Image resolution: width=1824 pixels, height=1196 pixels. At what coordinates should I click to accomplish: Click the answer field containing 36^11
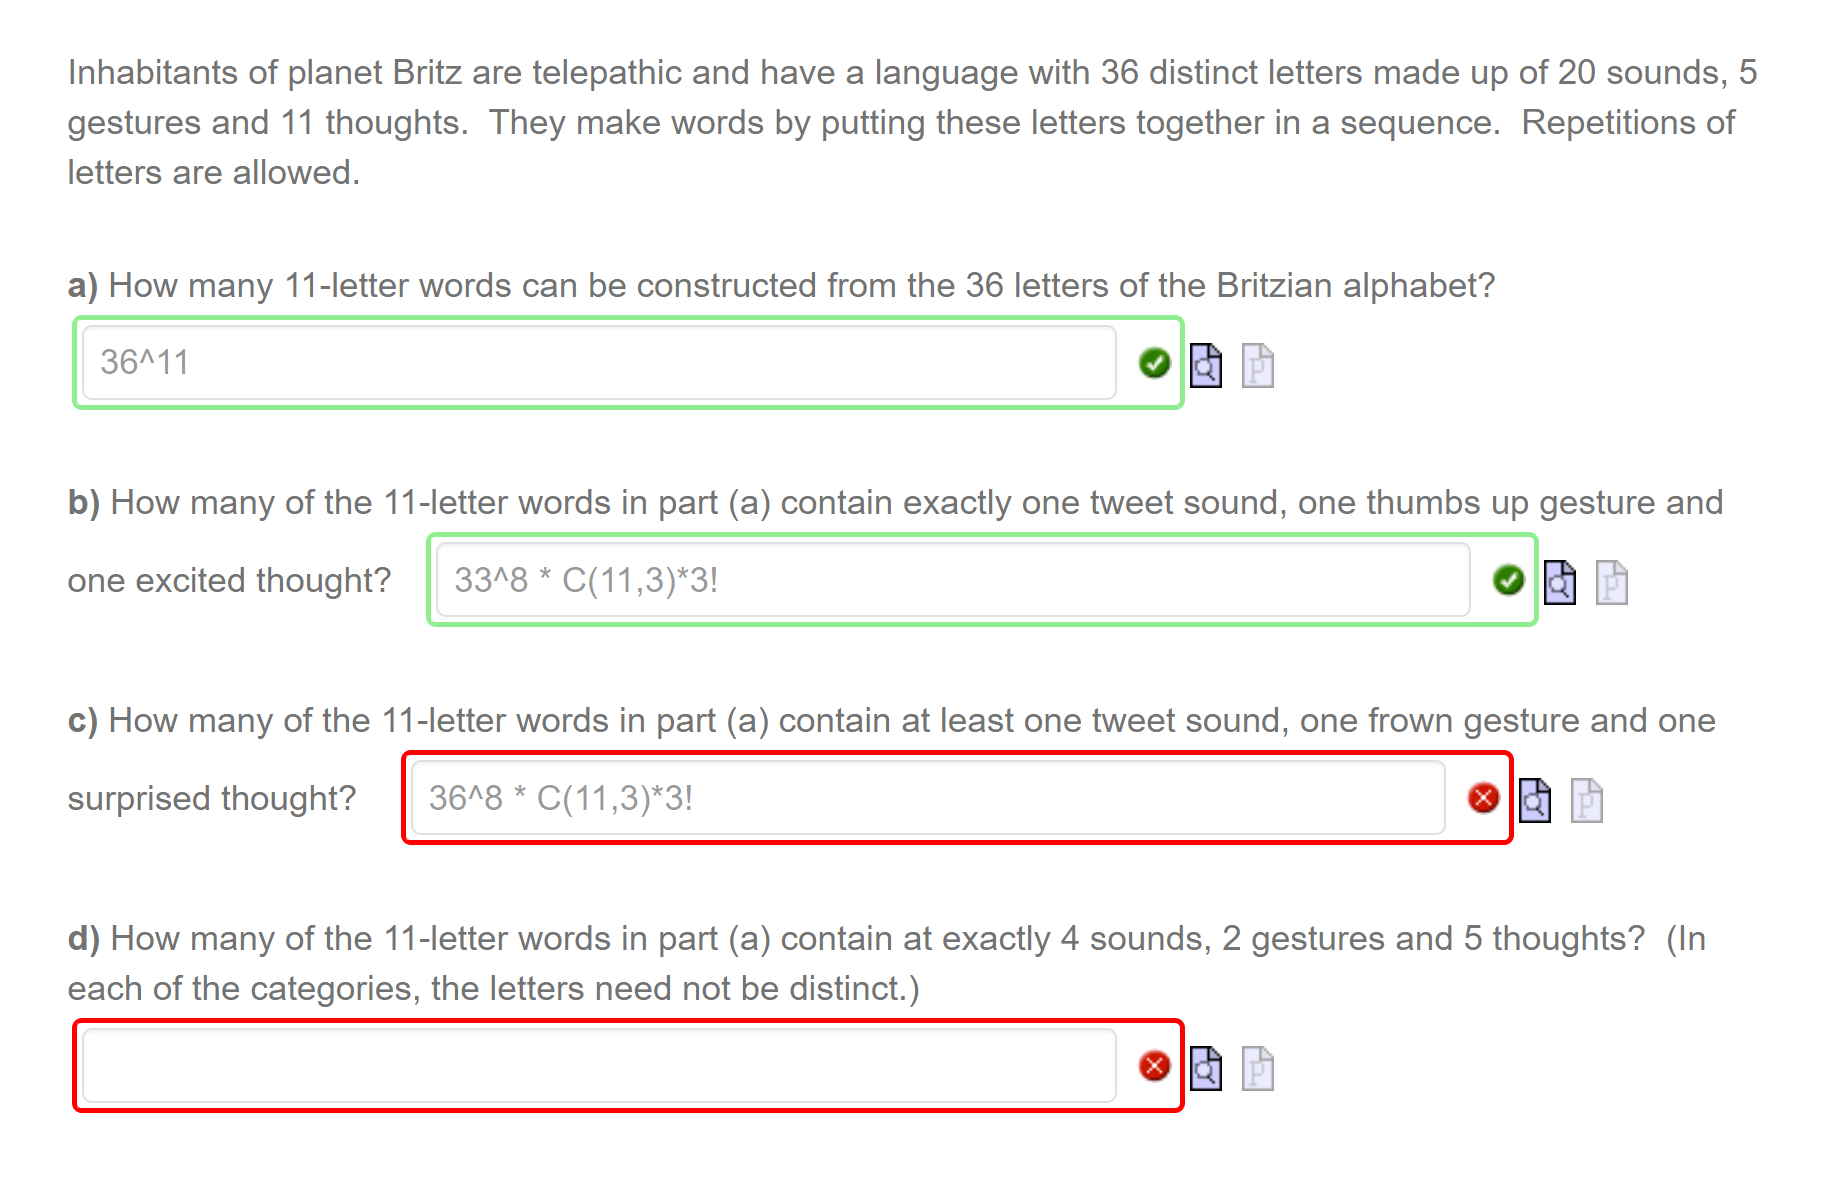coord(600,363)
